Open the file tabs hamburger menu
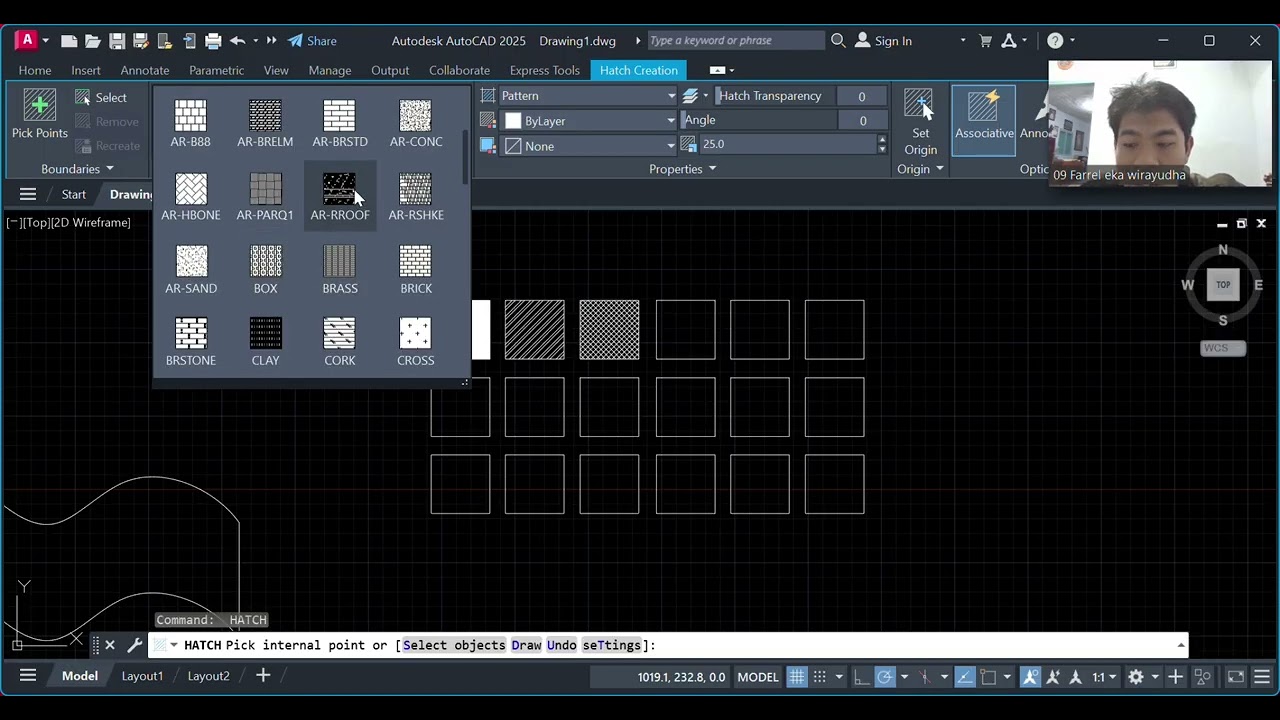Viewport: 1280px width, 720px height. (28, 194)
